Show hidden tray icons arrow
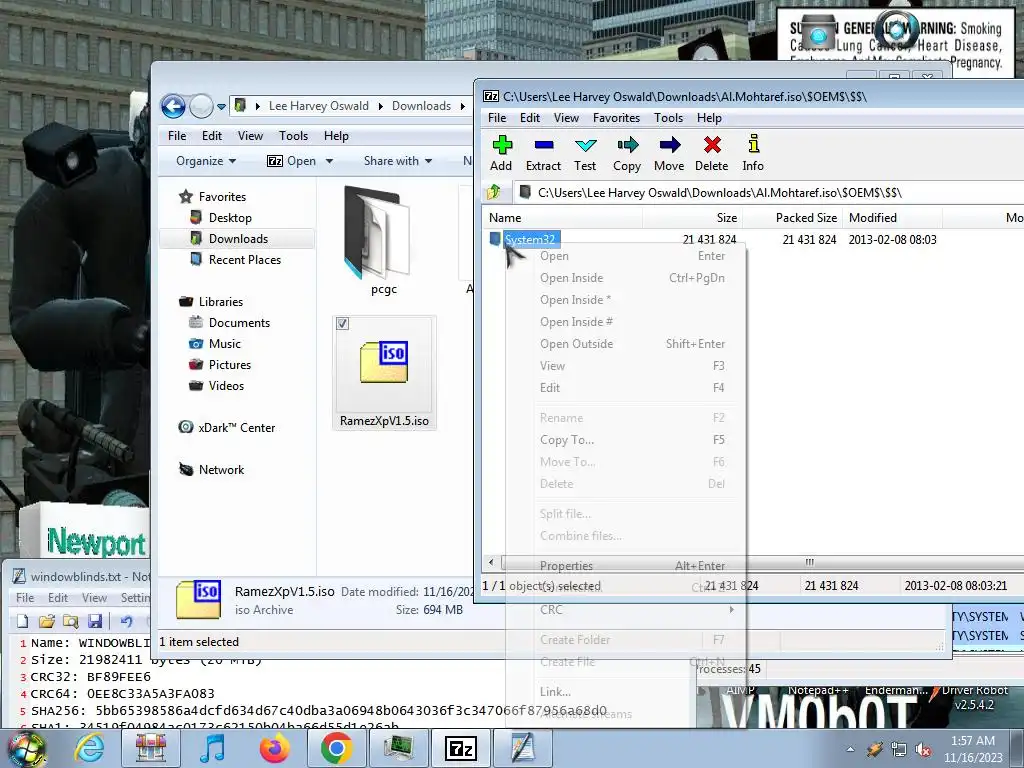This screenshot has width=1024, height=768. pyautogui.click(x=850, y=750)
